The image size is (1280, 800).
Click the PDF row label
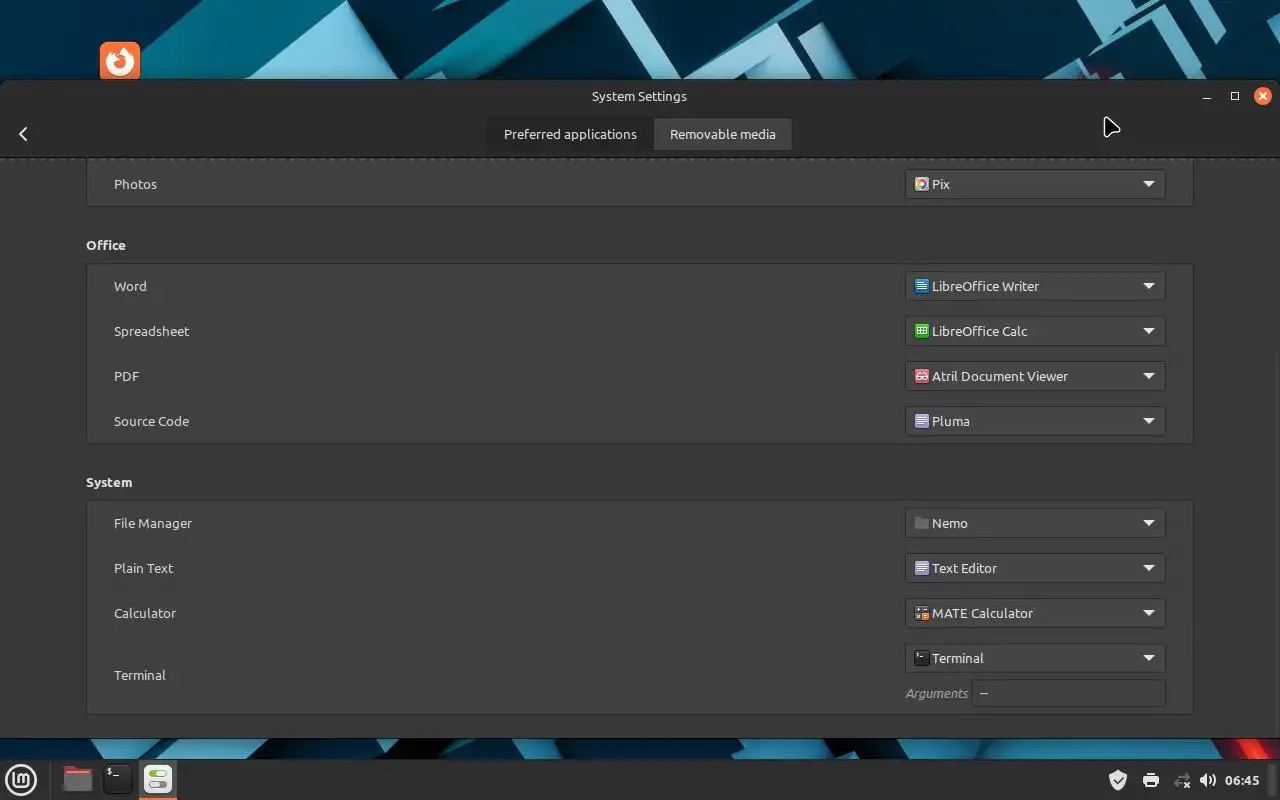click(x=126, y=376)
